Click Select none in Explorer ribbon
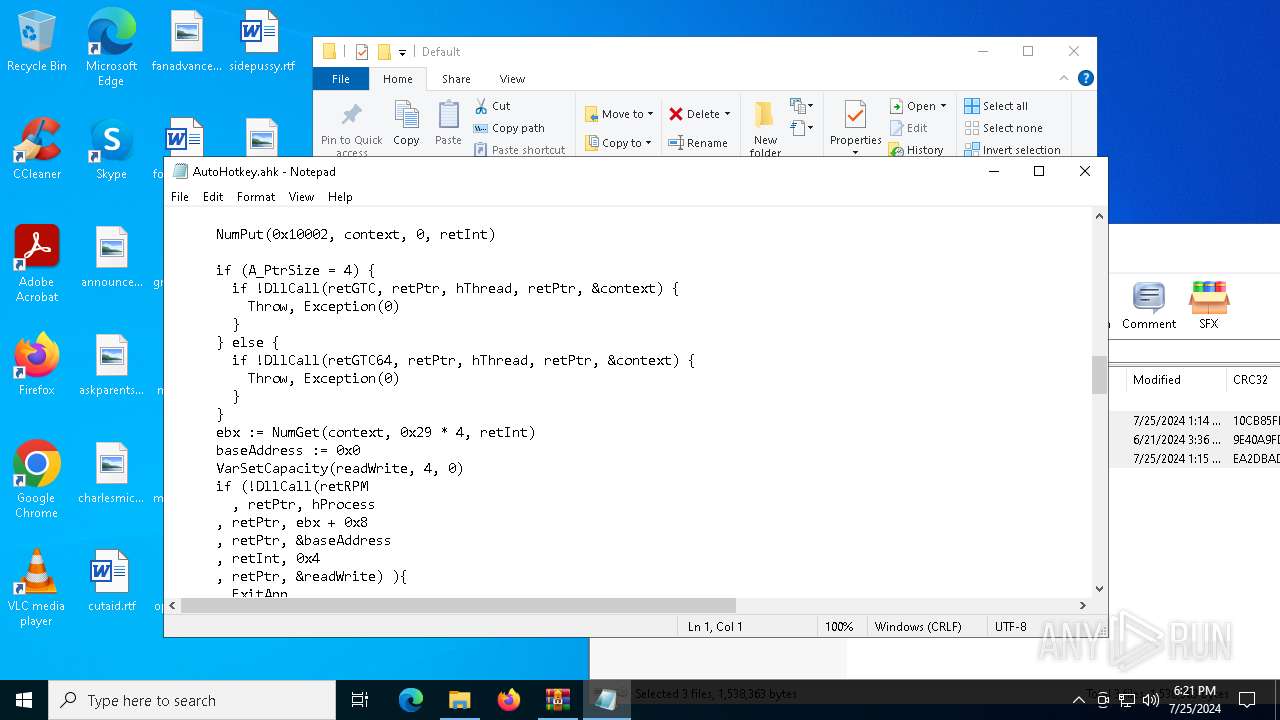The image size is (1280, 720). (1003, 128)
